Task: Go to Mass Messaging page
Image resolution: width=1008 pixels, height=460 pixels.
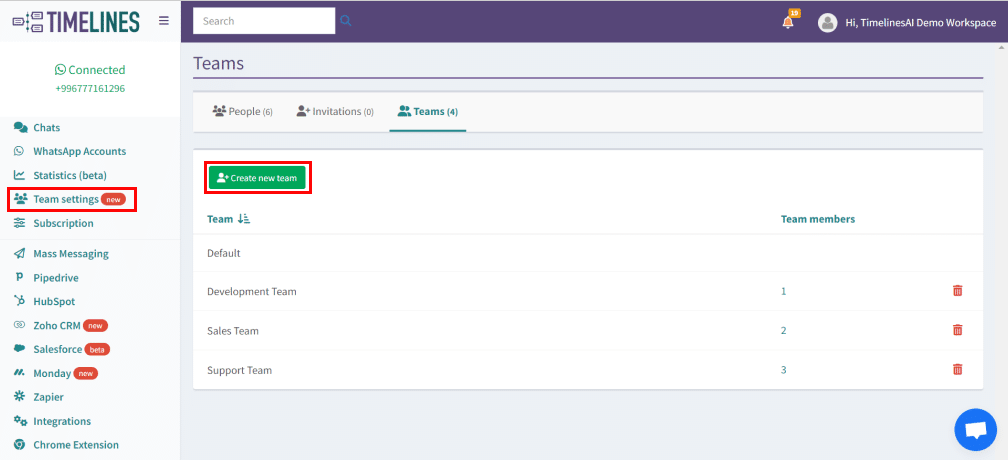Action: point(70,254)
